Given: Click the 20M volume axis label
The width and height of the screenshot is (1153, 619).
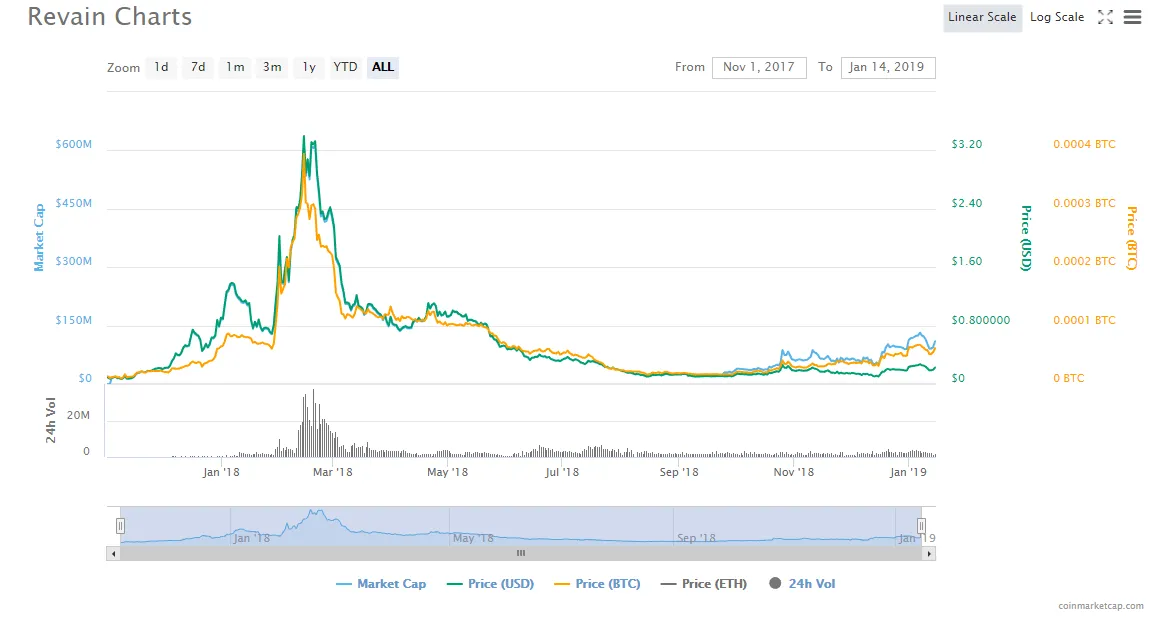Looking at the screenshot, I should click(78, 415).
